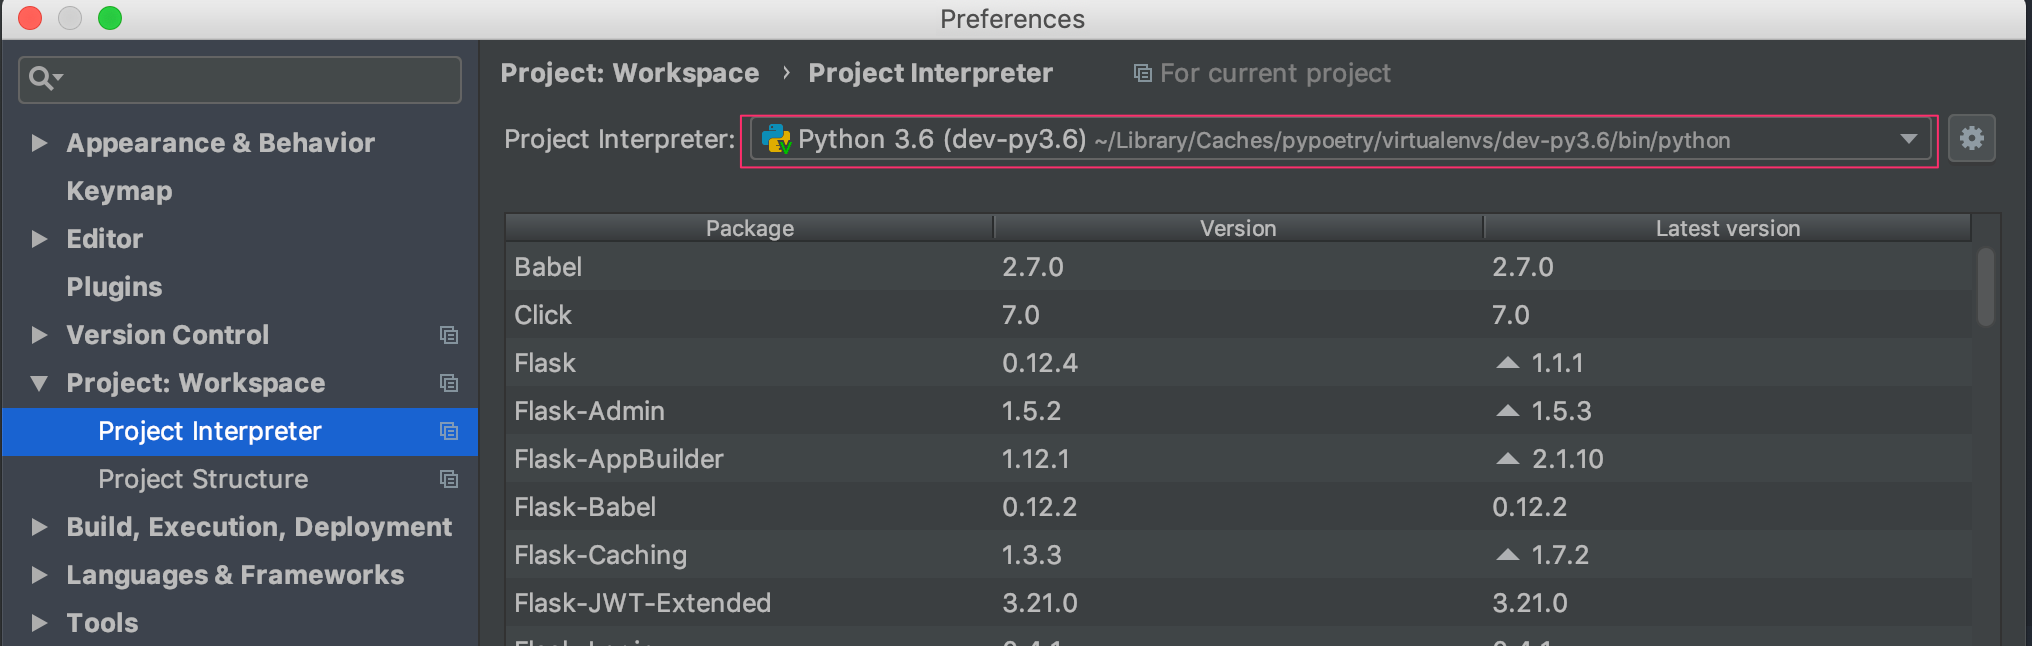Screen dimensions: 2032x646
Task: Click the upgrade arrow for Flask-Caching 1.7.2
Action: (x=1507, y=555)
